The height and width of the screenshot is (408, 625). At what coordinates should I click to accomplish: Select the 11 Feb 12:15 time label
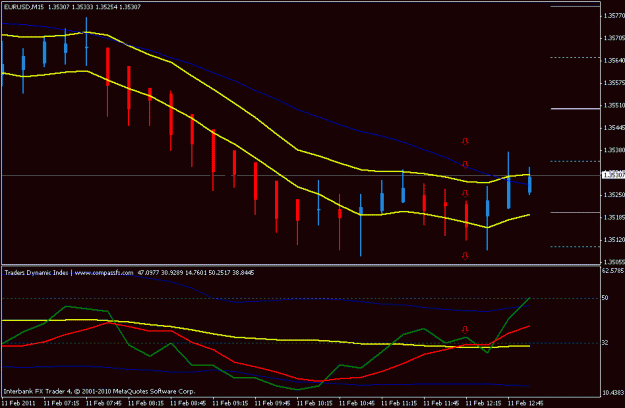click(x=484, y=403)
